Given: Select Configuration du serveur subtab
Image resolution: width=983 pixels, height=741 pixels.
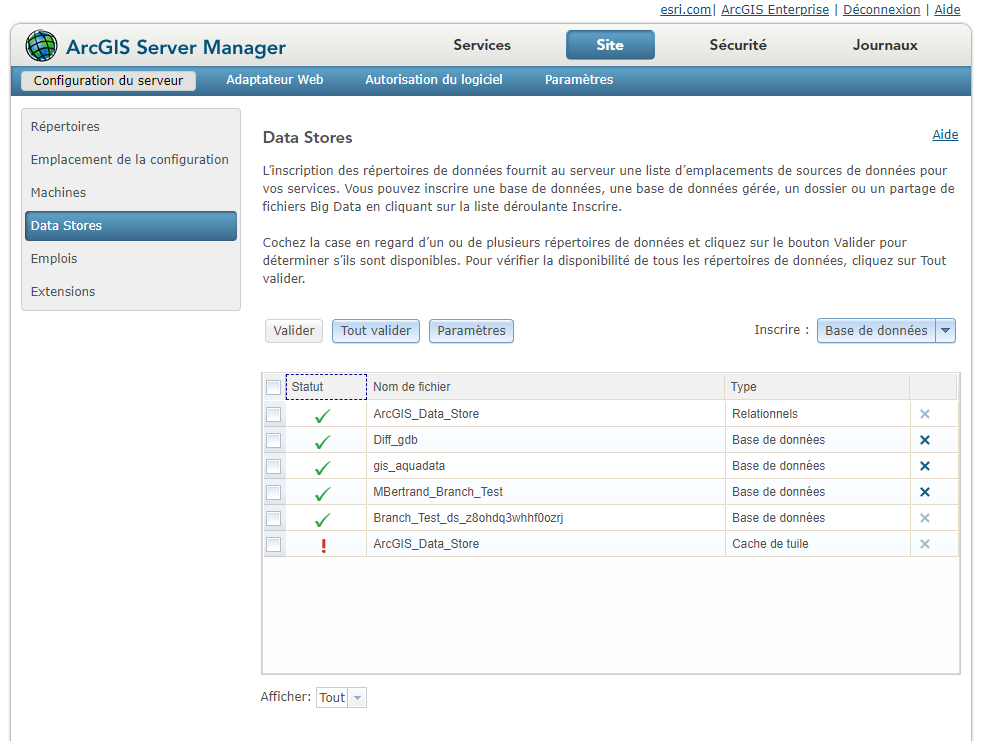Looking at the screenshot, I should [108, 80].
